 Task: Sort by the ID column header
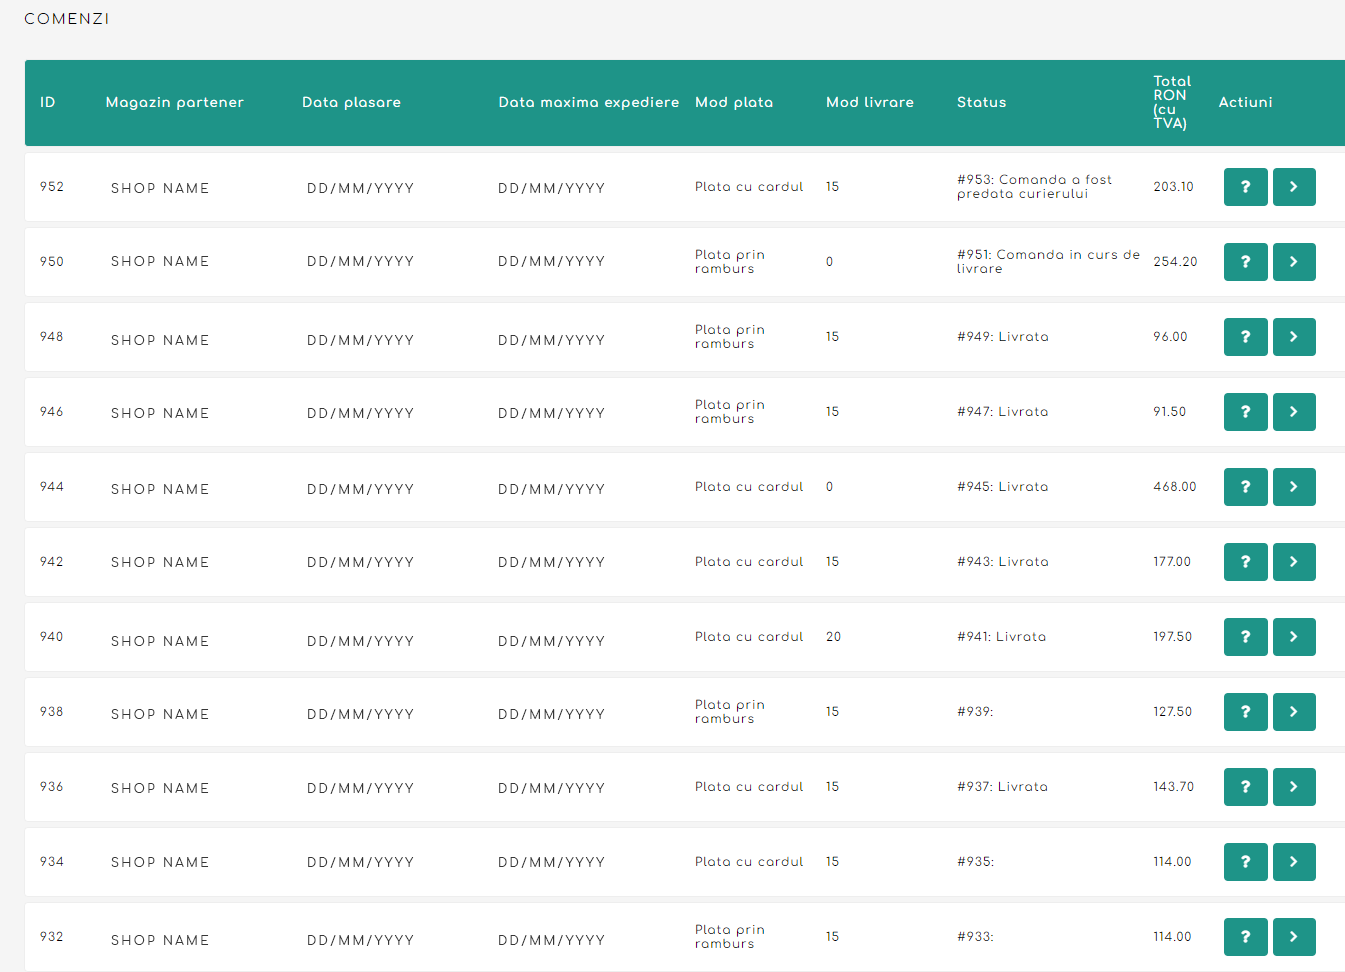pyautogui.click(x=47, y=102)
